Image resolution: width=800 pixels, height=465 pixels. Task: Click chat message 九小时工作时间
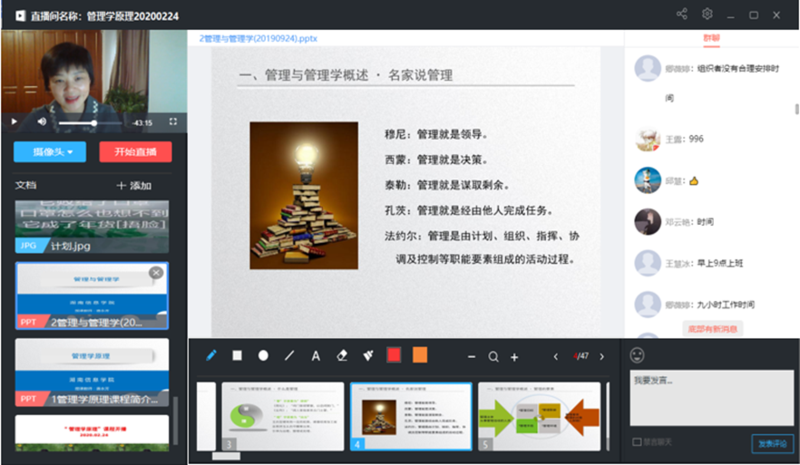(726, 305)
